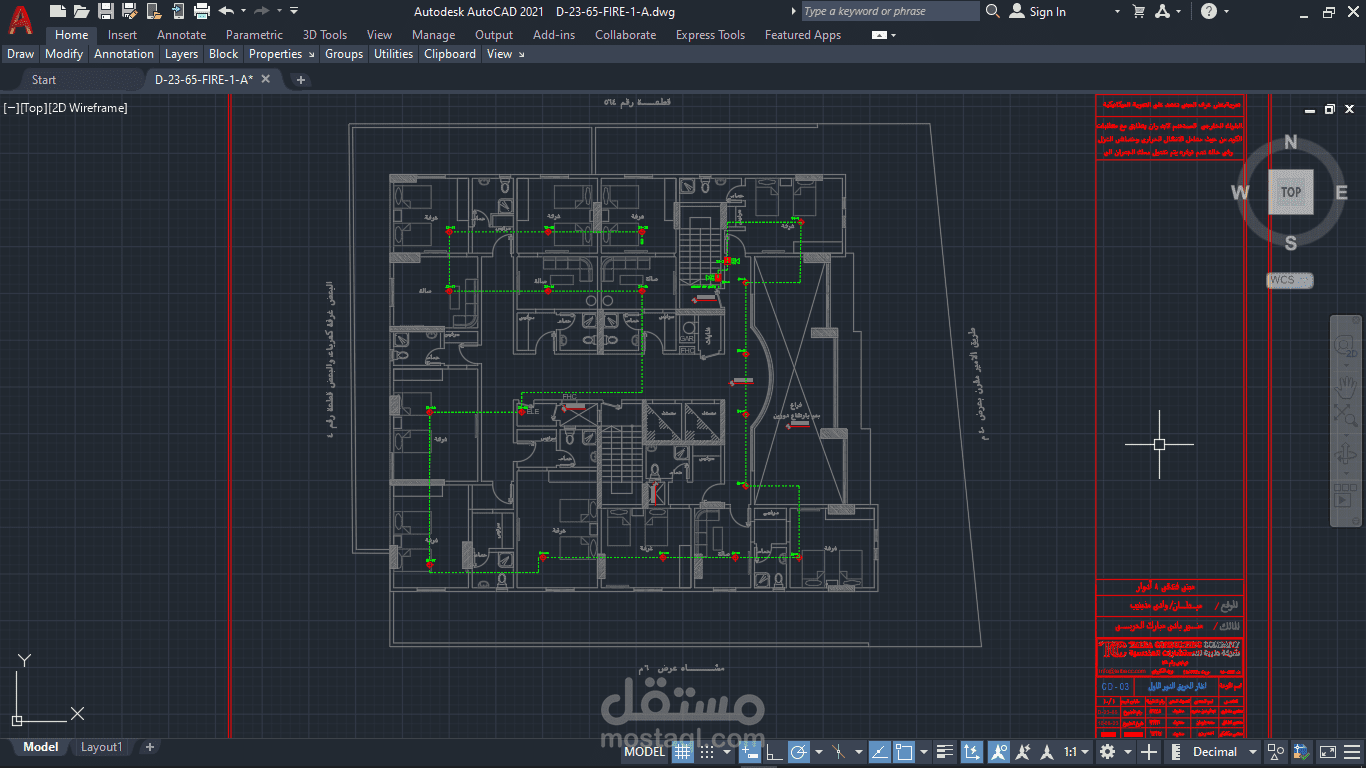Click the keyword search input field
This screenshot has width=1366, height=768.
click(x=890, y=11)
